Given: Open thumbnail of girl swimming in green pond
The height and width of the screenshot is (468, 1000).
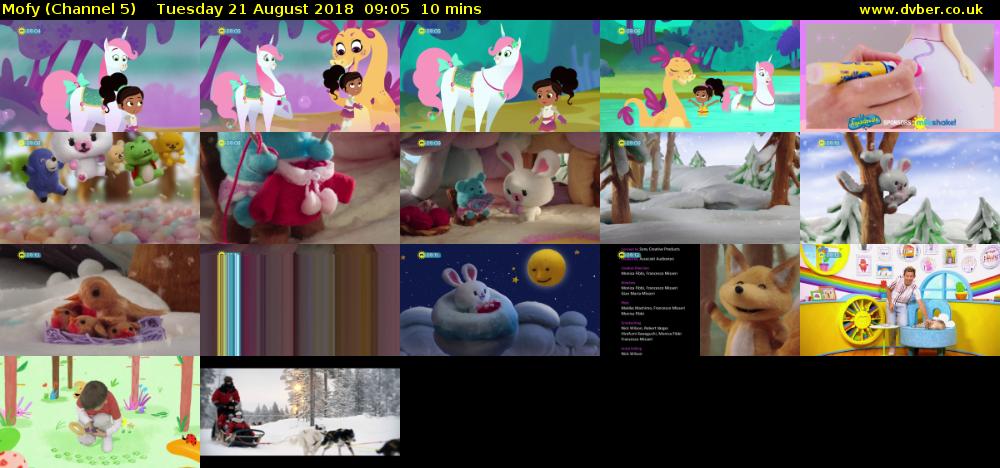Looking at the screenshot, I should click(700, 76).
